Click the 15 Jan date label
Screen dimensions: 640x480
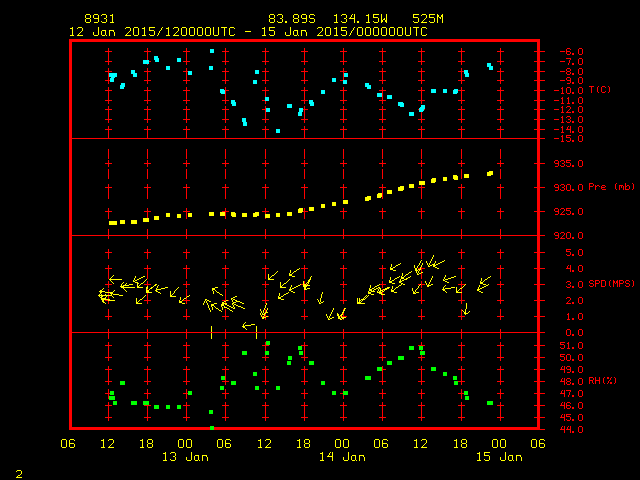tap(499, 457)
